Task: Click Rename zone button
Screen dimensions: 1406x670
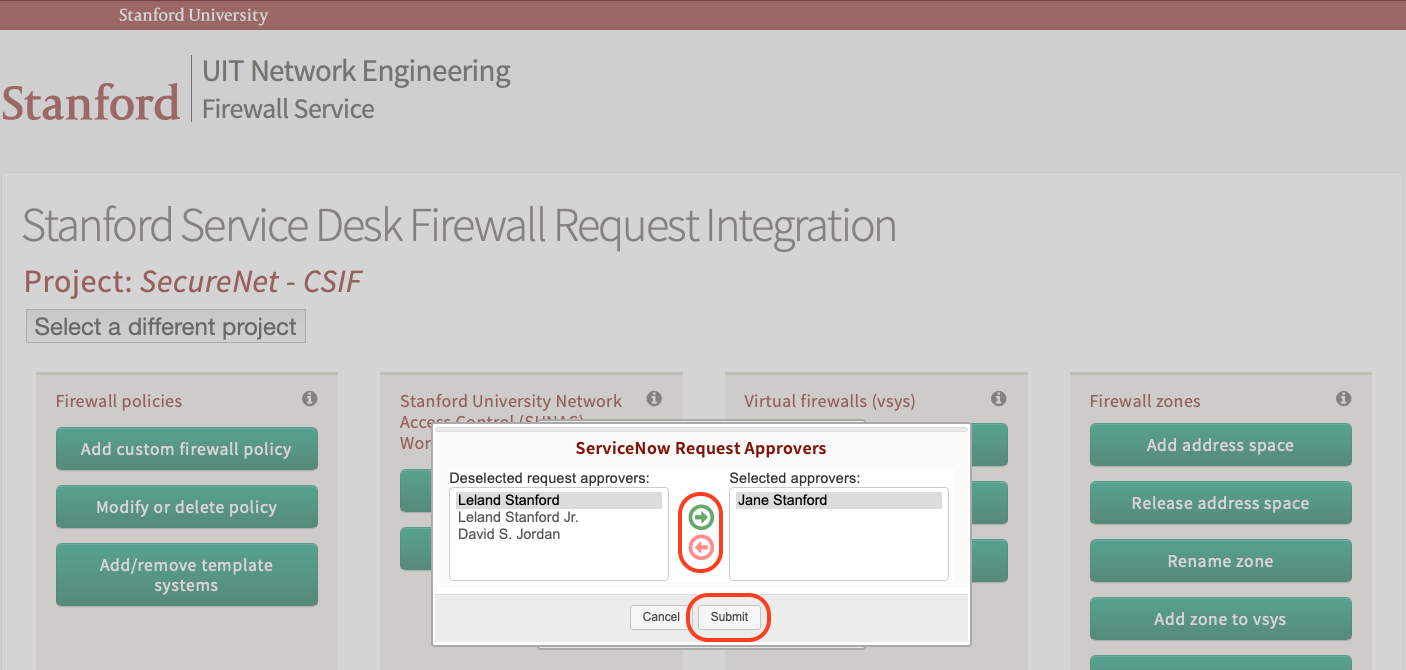Action: coord(1220,561)
